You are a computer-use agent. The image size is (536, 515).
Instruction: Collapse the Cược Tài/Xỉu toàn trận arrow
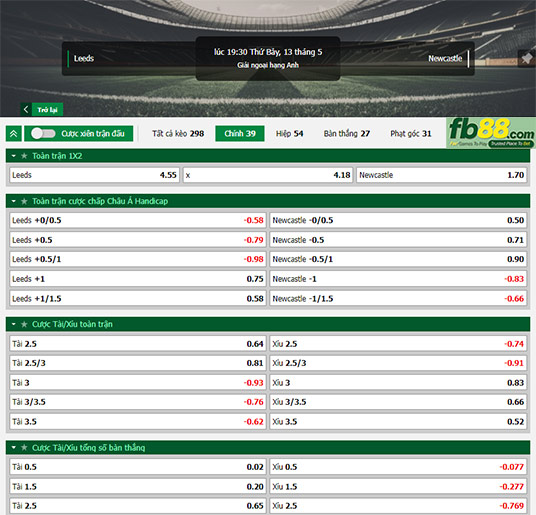14,324
